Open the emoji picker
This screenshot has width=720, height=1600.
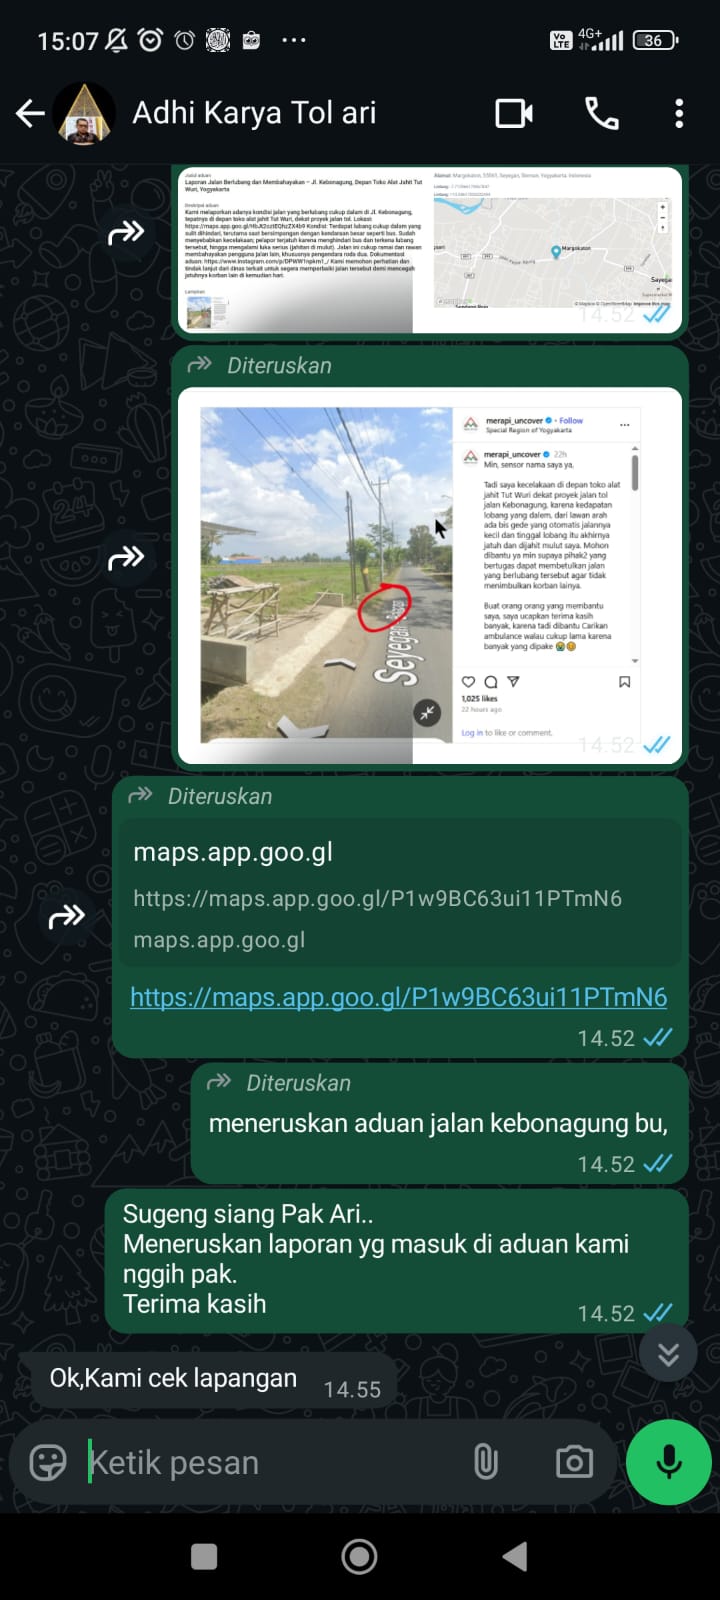[48, 1463]
